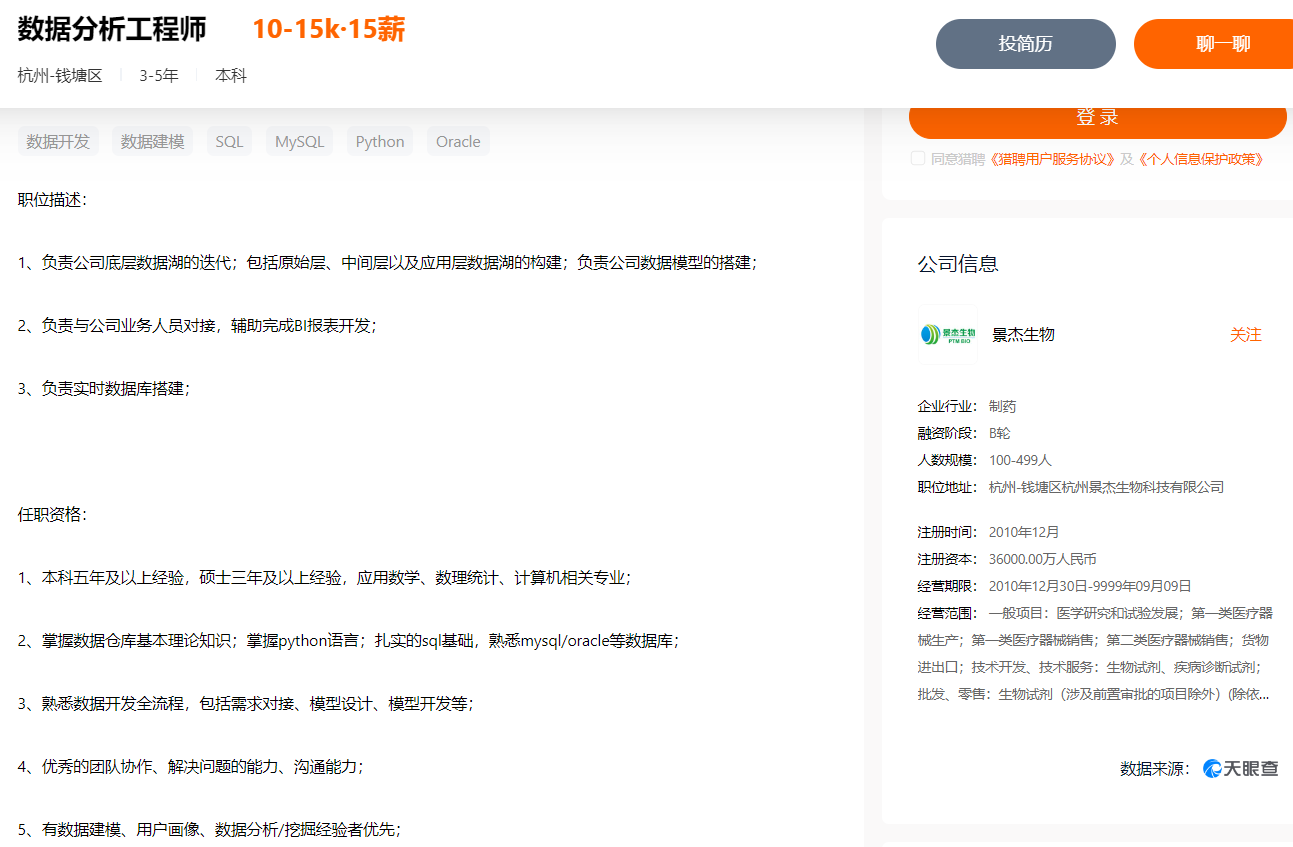
Task: Open chat with 聊一聊 button
Action: 1214,44
